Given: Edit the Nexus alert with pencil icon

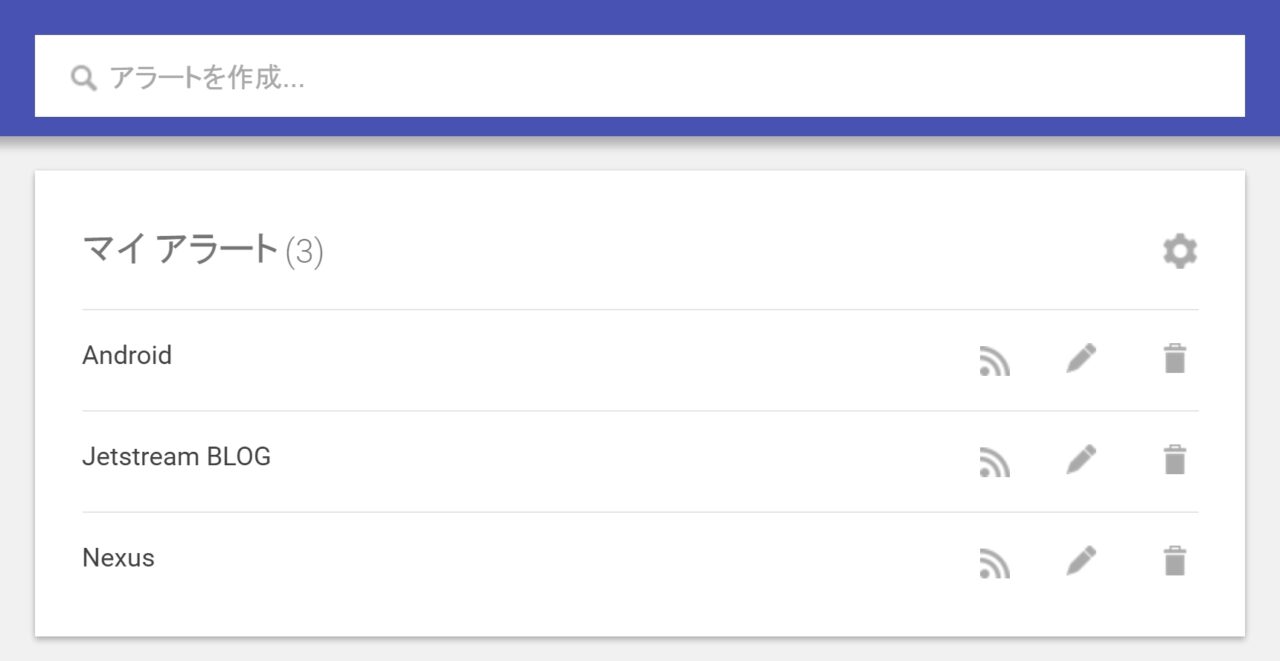Looking at the screenshot, I should tap(1081, 561).
